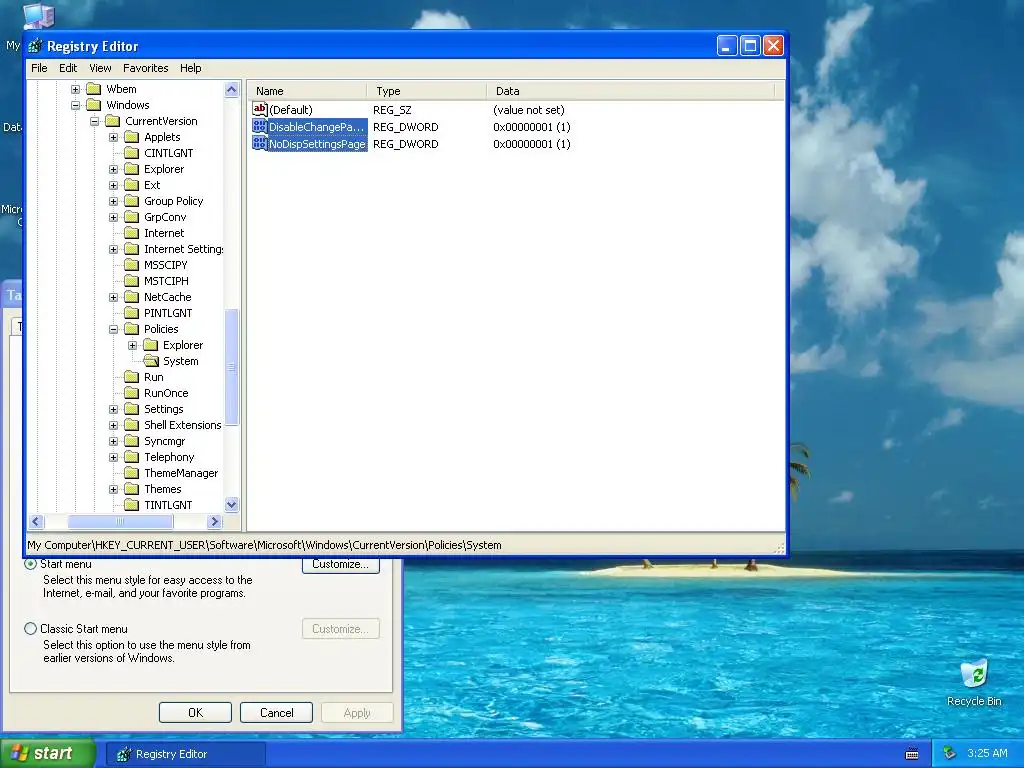Expand the Shell Extensions key
Viewport: 1024px width, 768px height.
[114, 425]
